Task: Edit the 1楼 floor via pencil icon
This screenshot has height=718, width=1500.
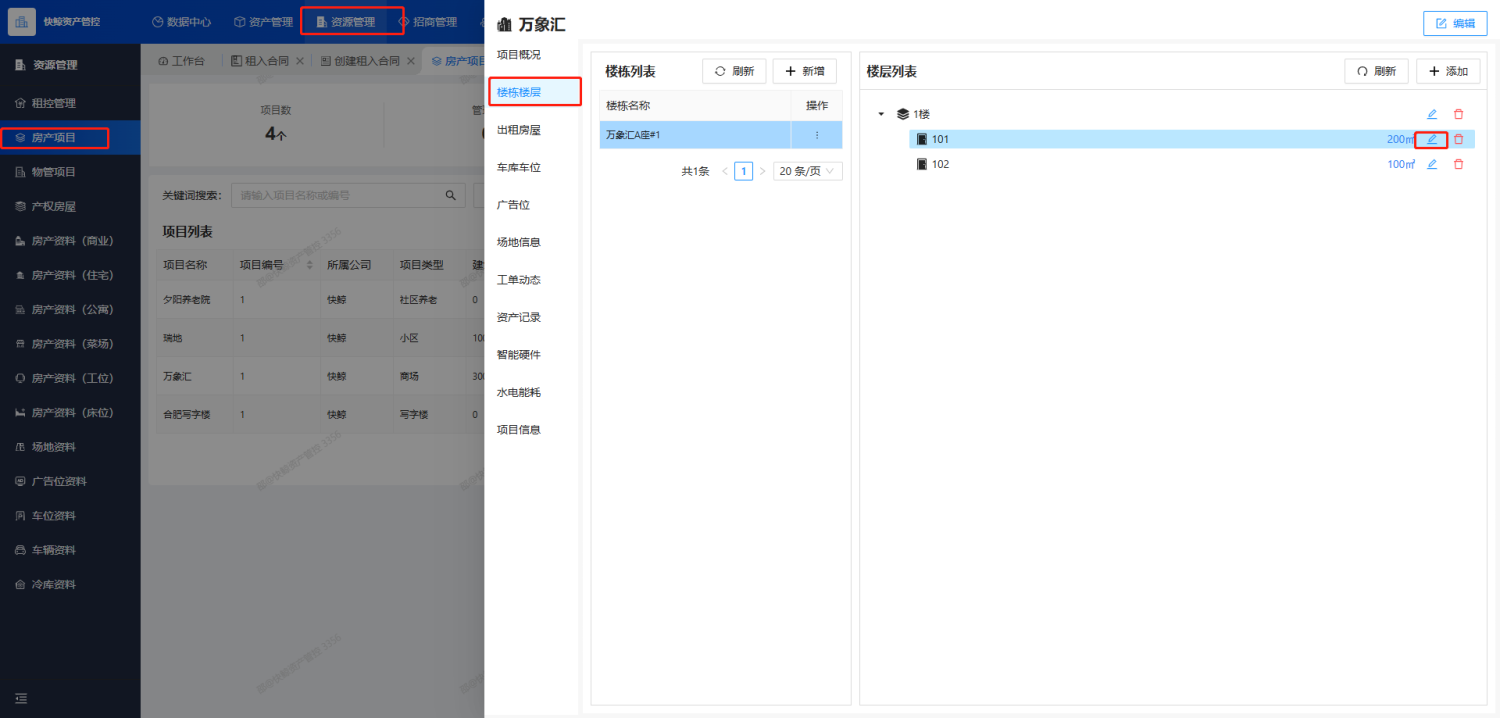Action: click(x=1432, y=114)
